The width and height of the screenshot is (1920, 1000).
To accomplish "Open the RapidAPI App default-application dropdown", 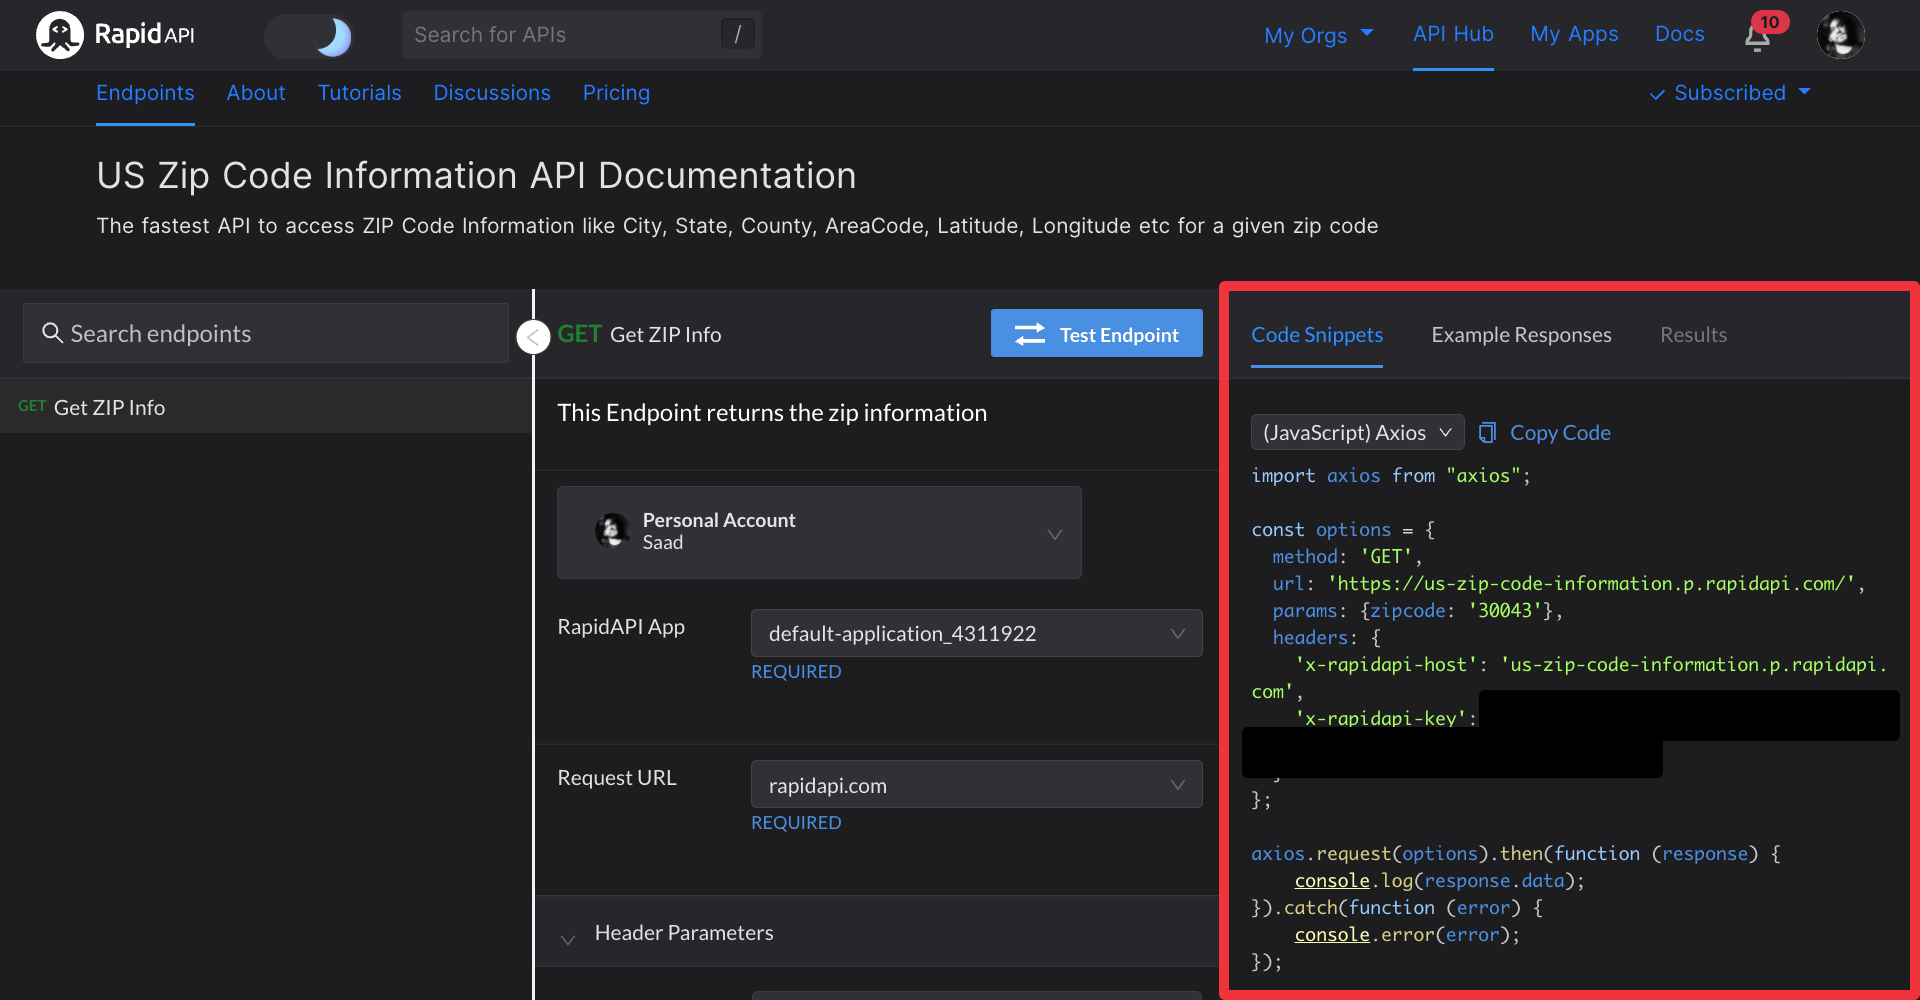I will pyautogui.click(x=976, y=633).
